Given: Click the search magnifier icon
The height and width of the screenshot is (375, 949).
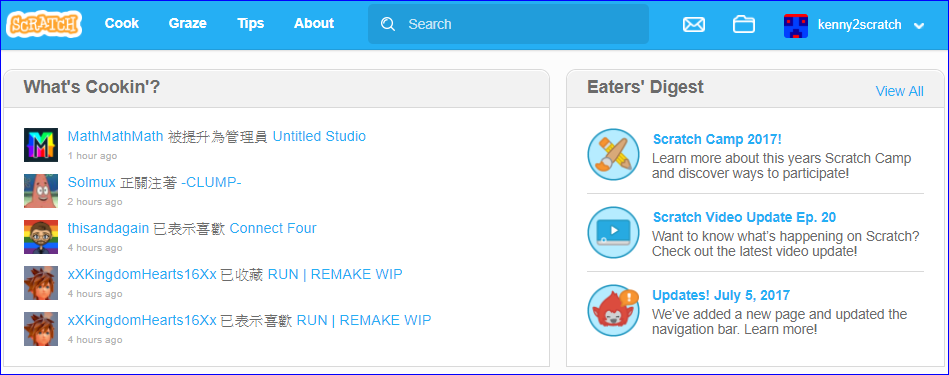Looking at the screenshot, I should point(388,24).
